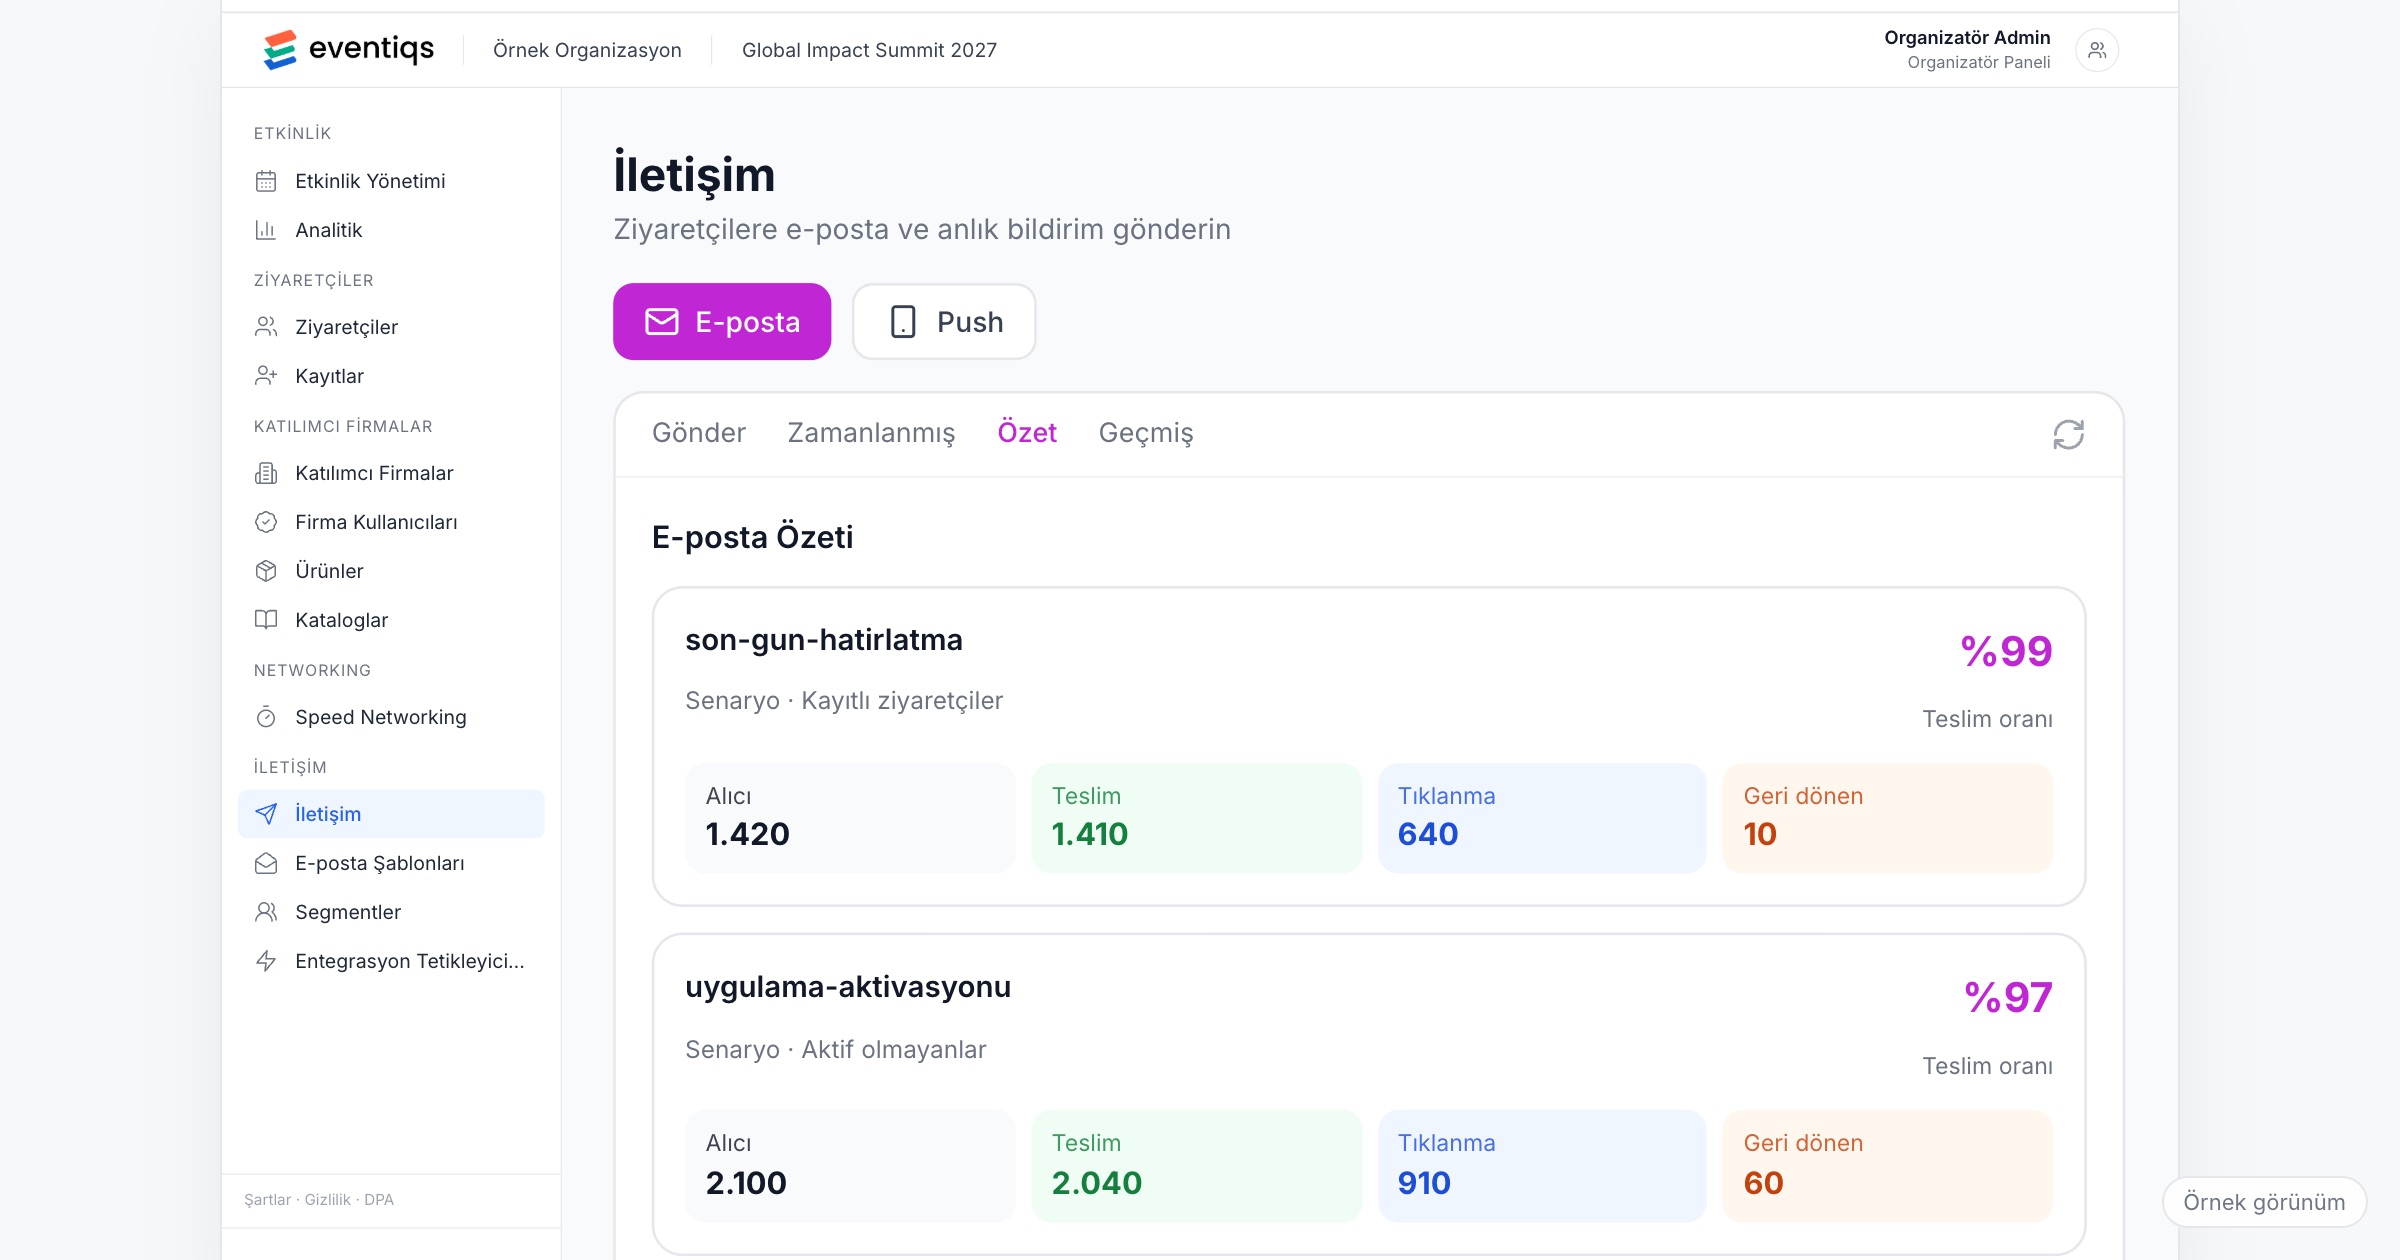Click the envelope icon for E-posta Şablonları

coord(266,863)
